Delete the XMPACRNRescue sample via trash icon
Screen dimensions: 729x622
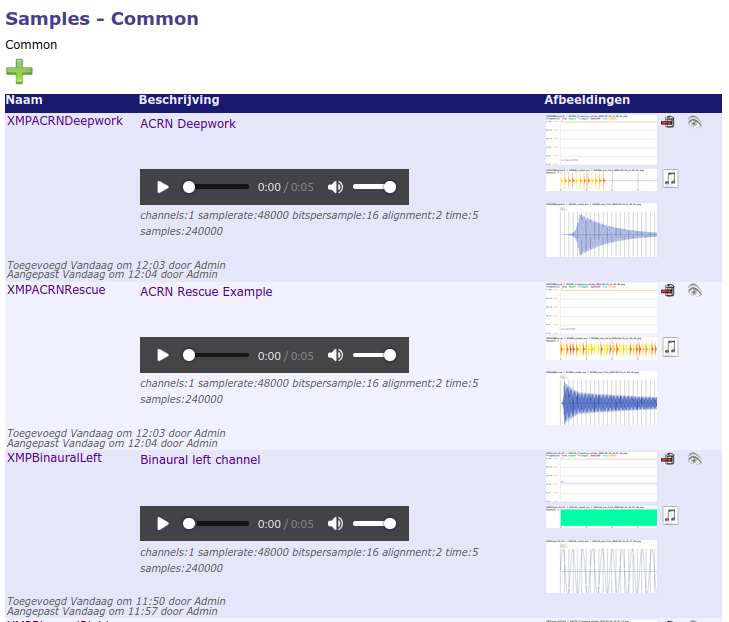coord(668,290)
